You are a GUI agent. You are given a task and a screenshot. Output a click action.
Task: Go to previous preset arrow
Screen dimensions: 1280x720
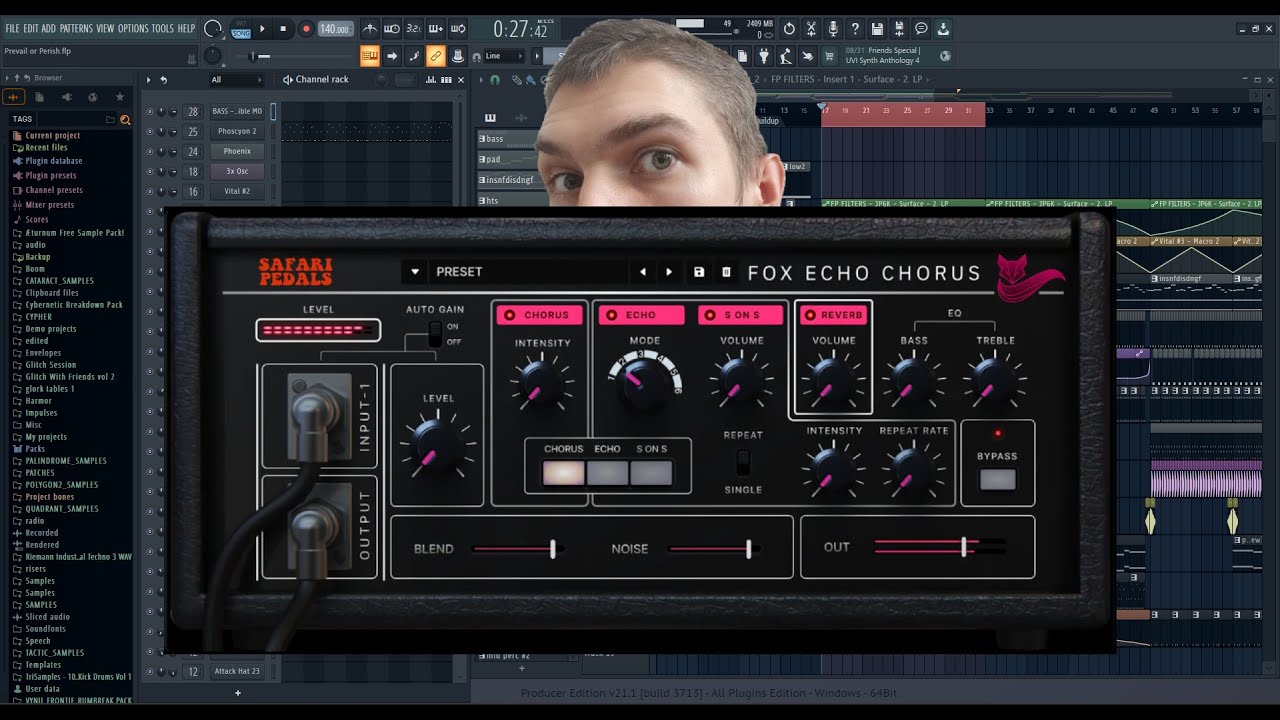643,272
